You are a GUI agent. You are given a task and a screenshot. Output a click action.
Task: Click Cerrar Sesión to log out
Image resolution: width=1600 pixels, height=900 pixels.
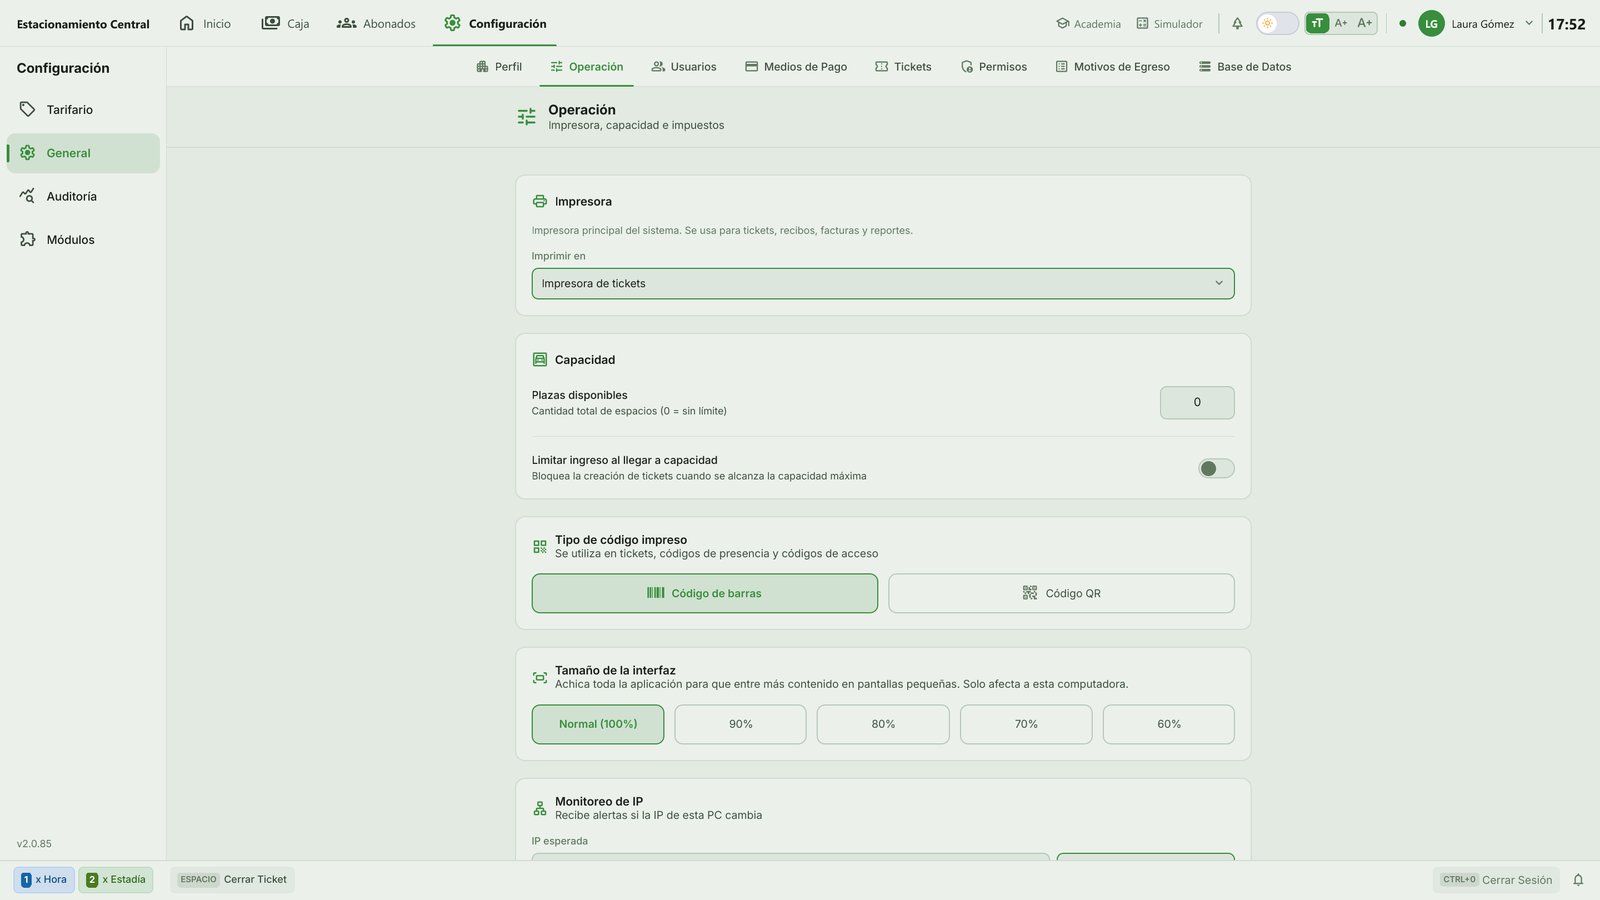click(1496, 880)
